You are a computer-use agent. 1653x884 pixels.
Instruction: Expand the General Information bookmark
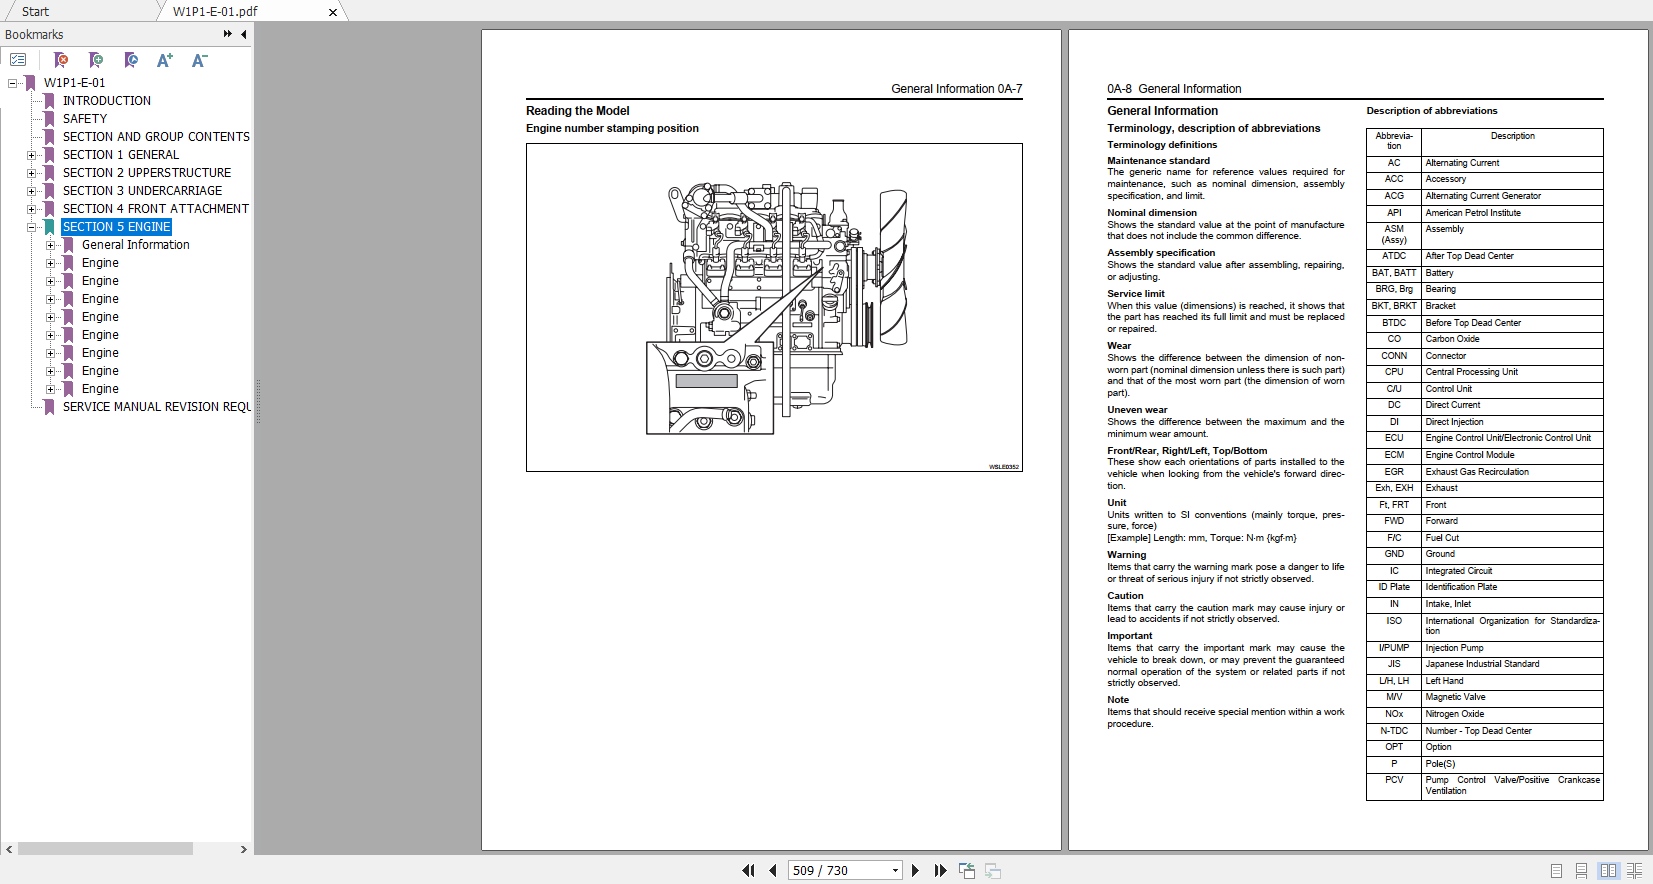point(50,245)
